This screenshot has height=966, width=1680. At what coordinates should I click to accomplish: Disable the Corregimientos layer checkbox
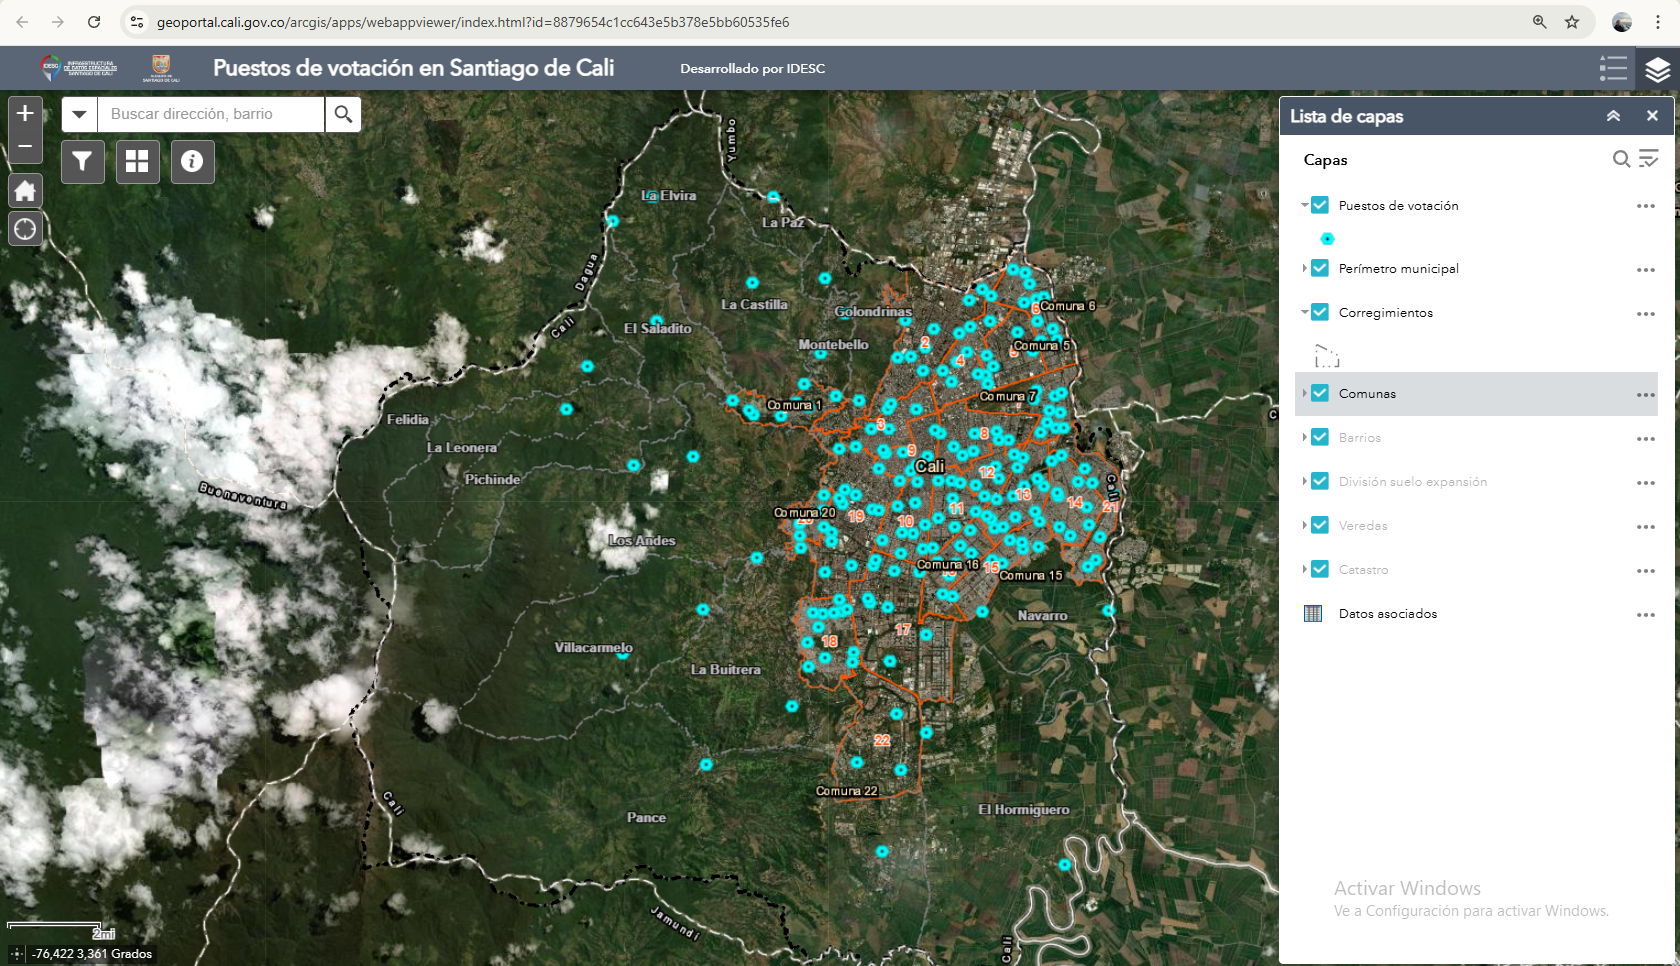(1320, 312)
